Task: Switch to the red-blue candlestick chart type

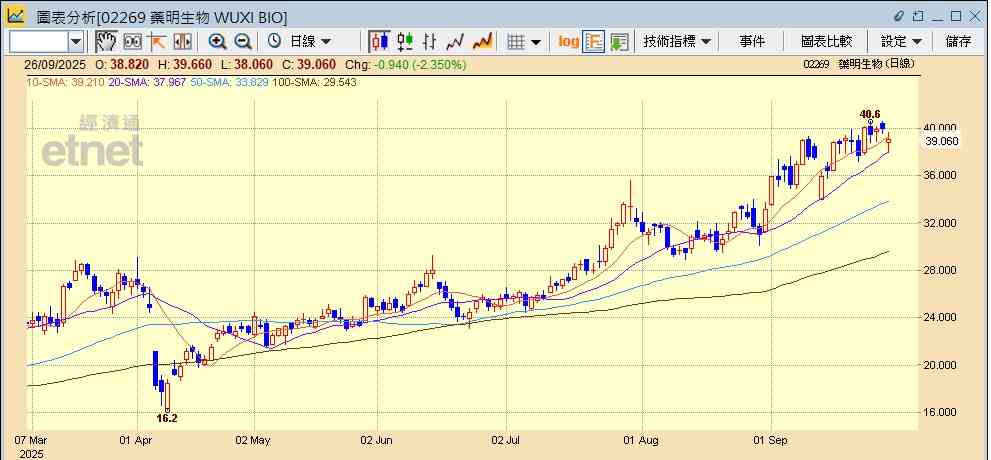Action: click(x=380, y=42)
